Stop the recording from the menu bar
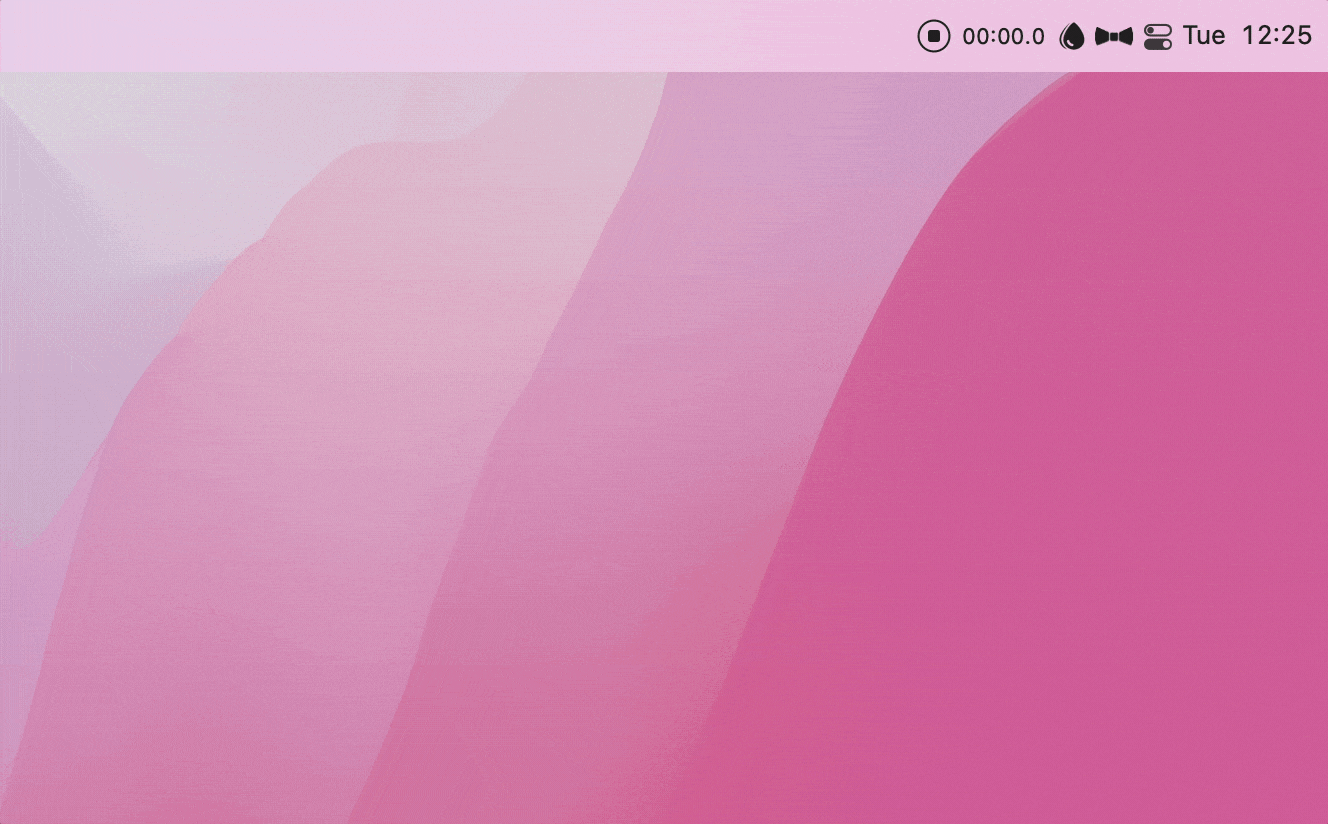The height and width of the screenshot is (824, 1328). (x=933, y=37)
